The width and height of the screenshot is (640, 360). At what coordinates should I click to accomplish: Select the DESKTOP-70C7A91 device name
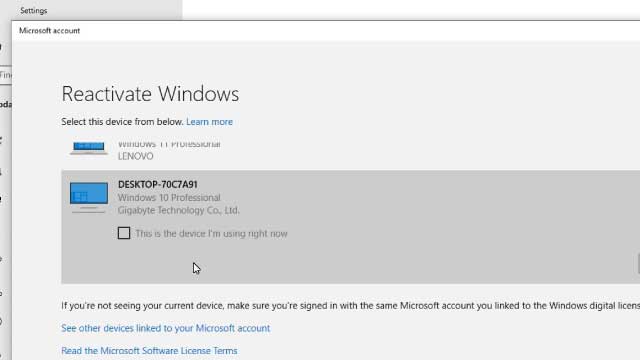[158, 184]
